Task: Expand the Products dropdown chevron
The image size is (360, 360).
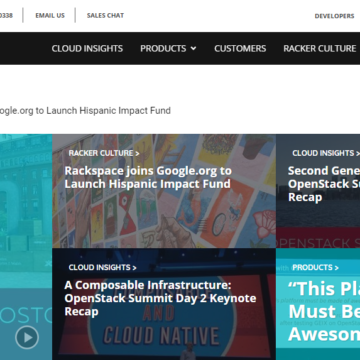Action: (193, 49)
